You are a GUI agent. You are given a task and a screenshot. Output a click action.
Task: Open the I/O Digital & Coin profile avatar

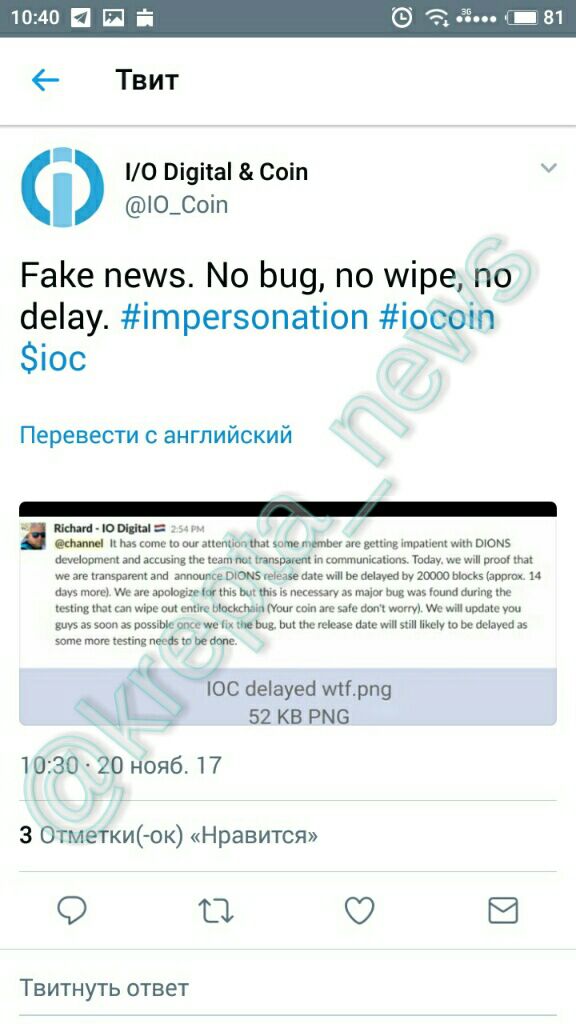(62, 187)
